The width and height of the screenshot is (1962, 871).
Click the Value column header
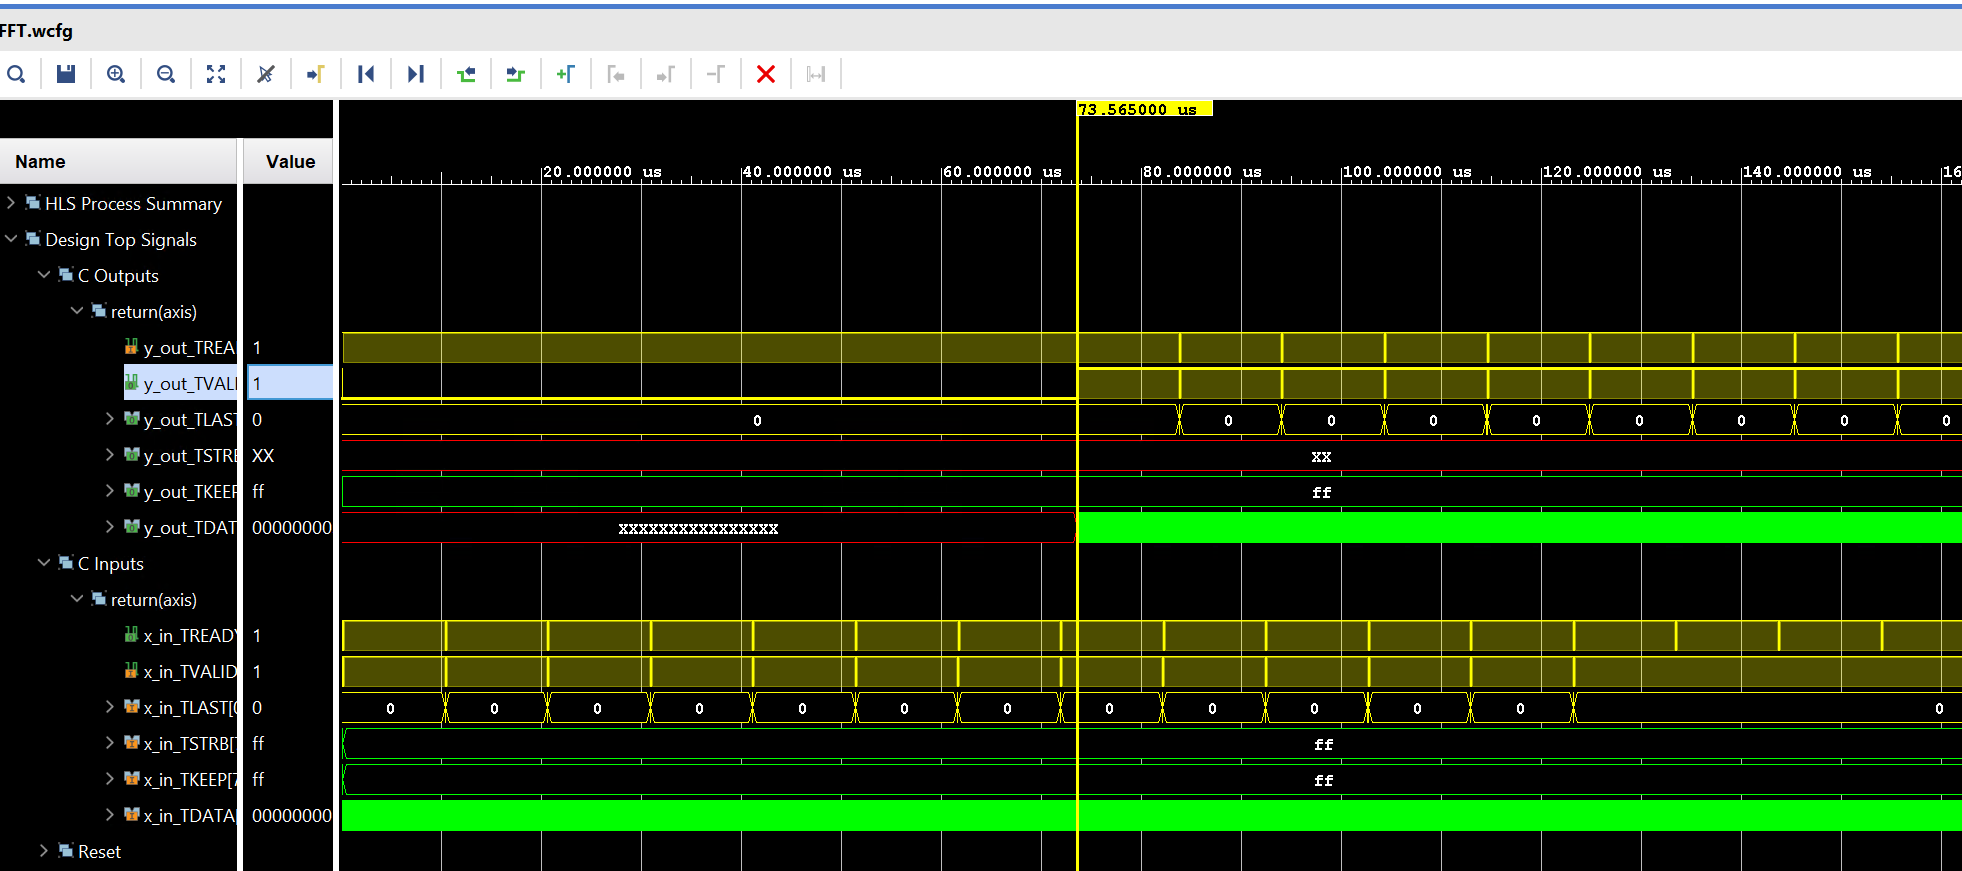click(x=289, y=161)
